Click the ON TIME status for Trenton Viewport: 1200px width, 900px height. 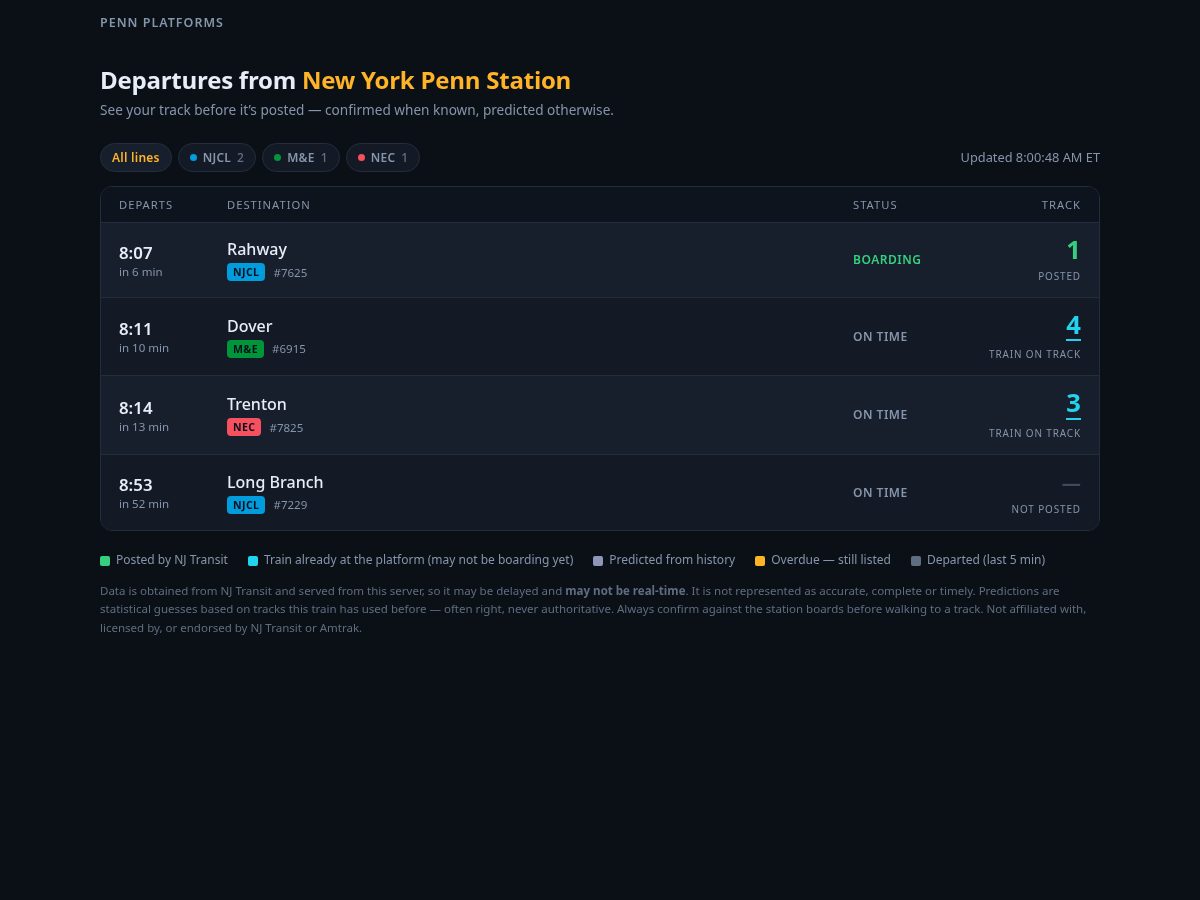(x=880, y=415)
